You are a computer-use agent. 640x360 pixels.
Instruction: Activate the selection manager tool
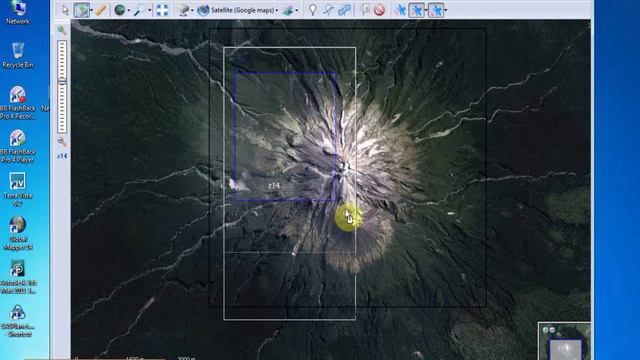pos(81,10)
